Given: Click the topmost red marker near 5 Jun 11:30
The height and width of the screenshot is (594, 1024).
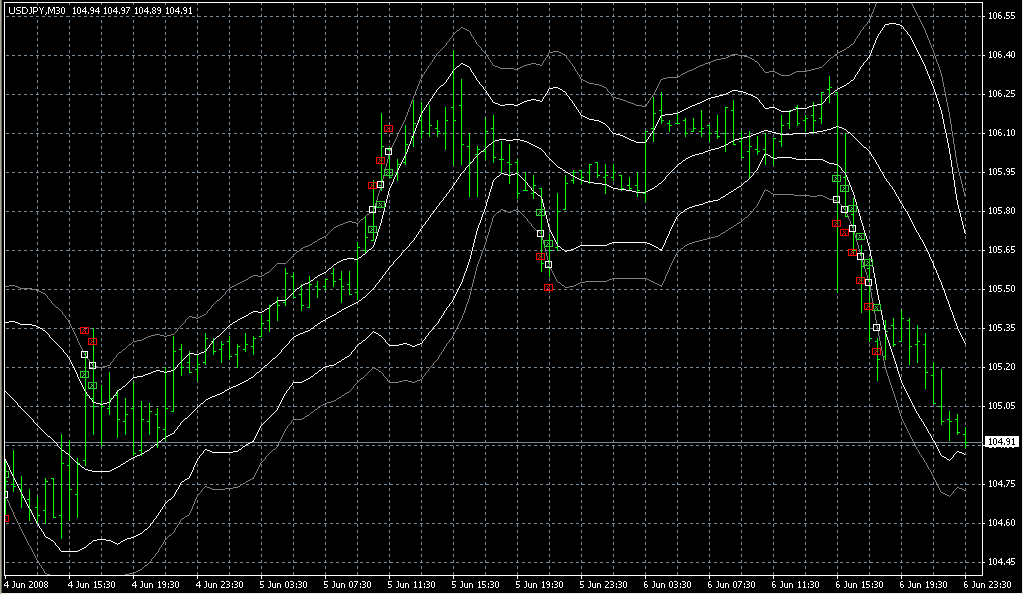Looking at the screenshot, I should click(388, 129).
